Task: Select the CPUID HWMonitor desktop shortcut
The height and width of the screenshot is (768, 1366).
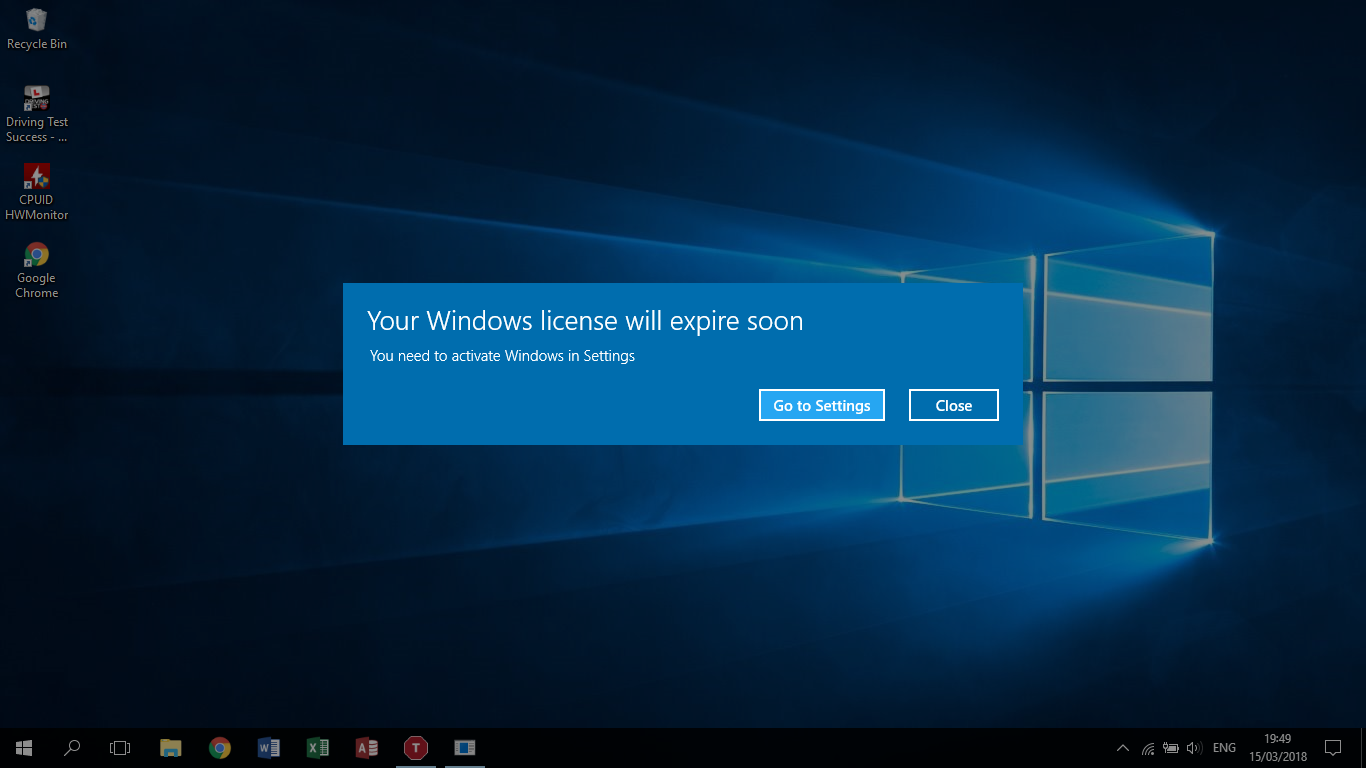Action: [37, 192]
